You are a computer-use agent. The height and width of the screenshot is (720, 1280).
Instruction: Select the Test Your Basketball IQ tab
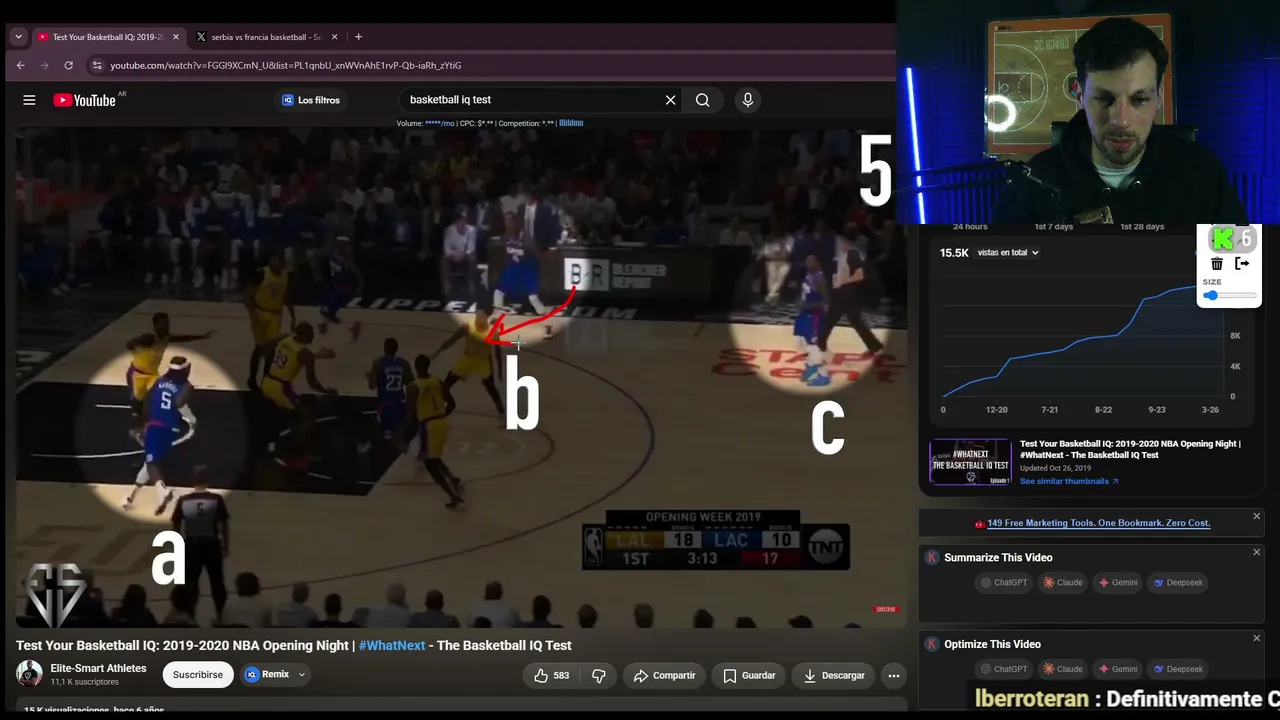click(108, 37)
